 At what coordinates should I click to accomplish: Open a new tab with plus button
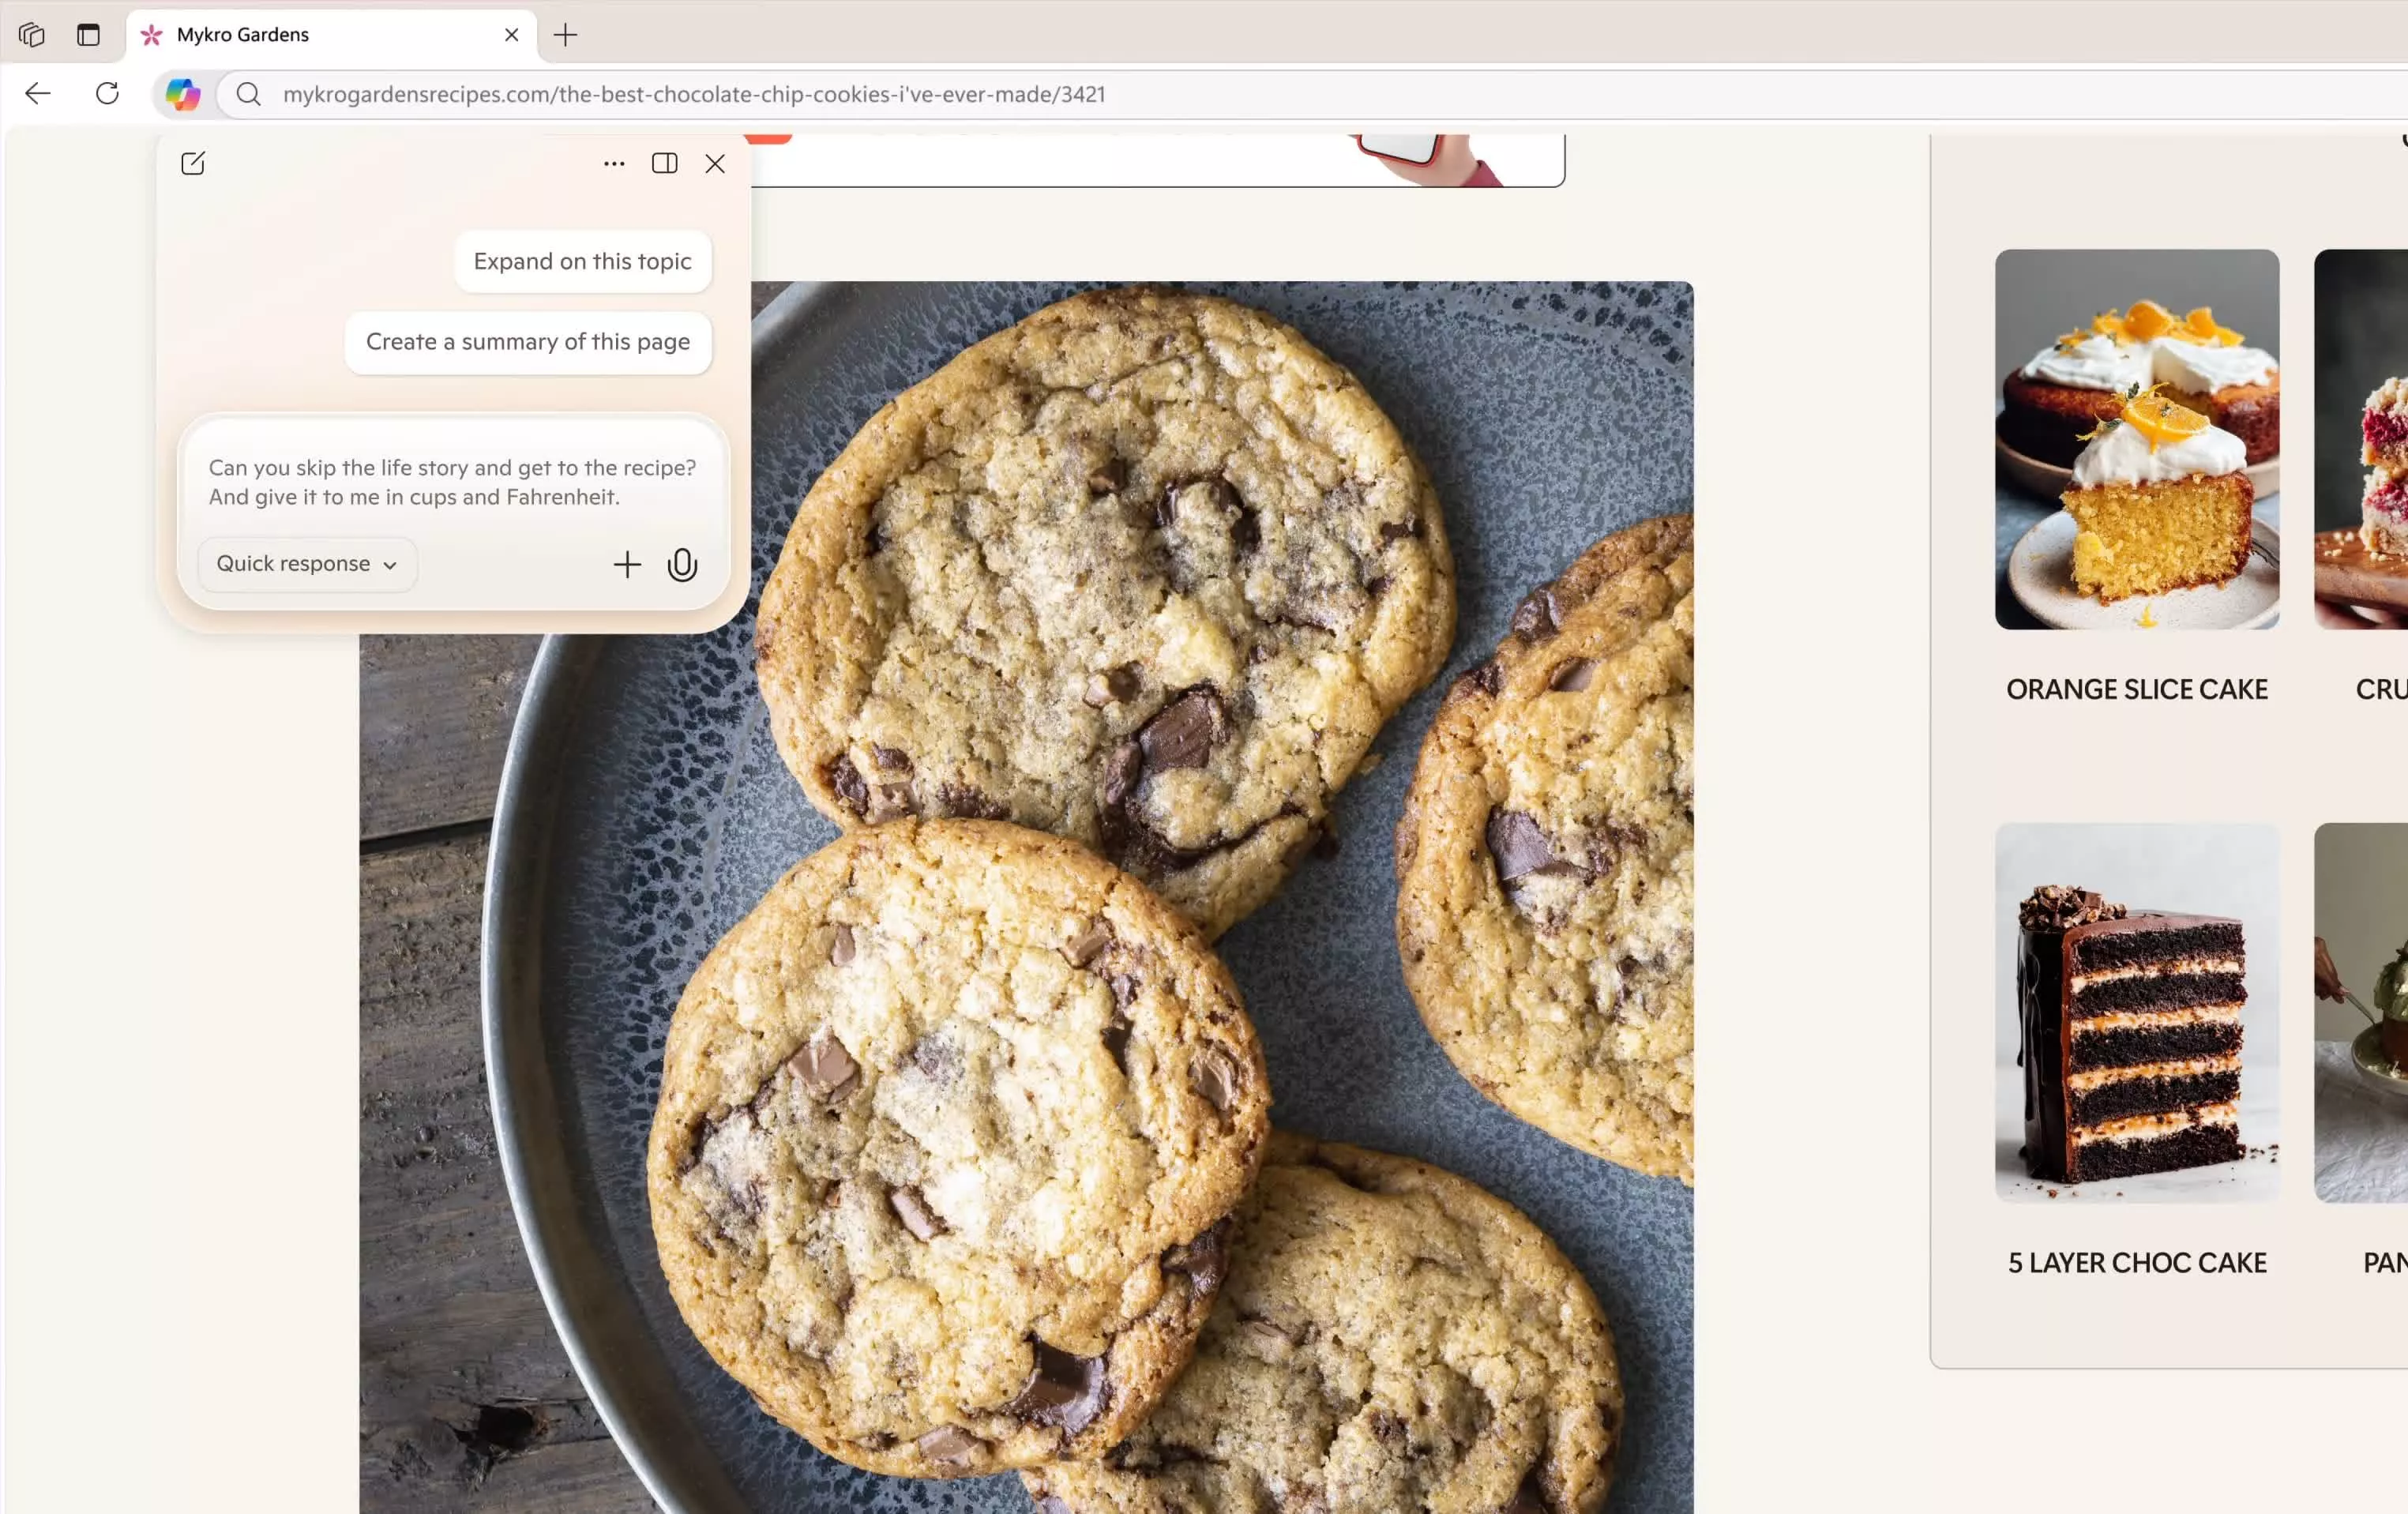click(566, 35)
